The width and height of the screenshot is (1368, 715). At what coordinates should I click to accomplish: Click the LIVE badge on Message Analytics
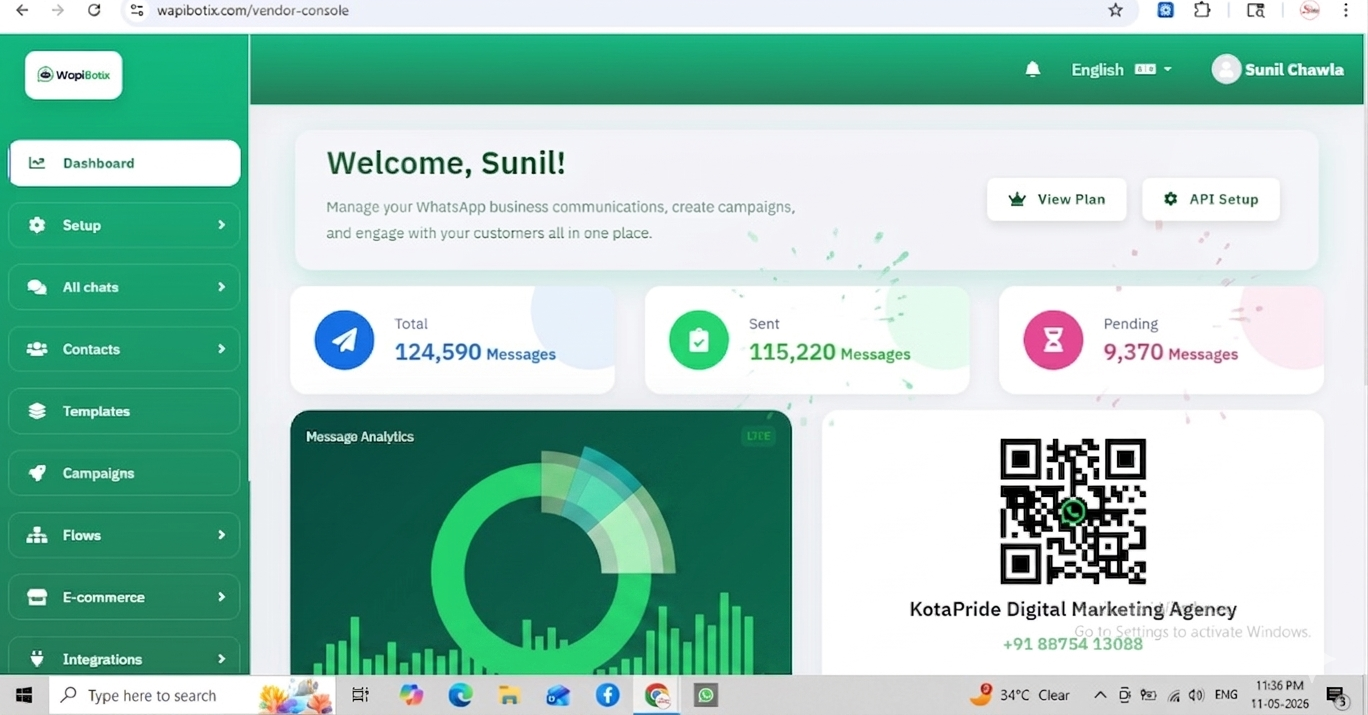pos(758,436)
